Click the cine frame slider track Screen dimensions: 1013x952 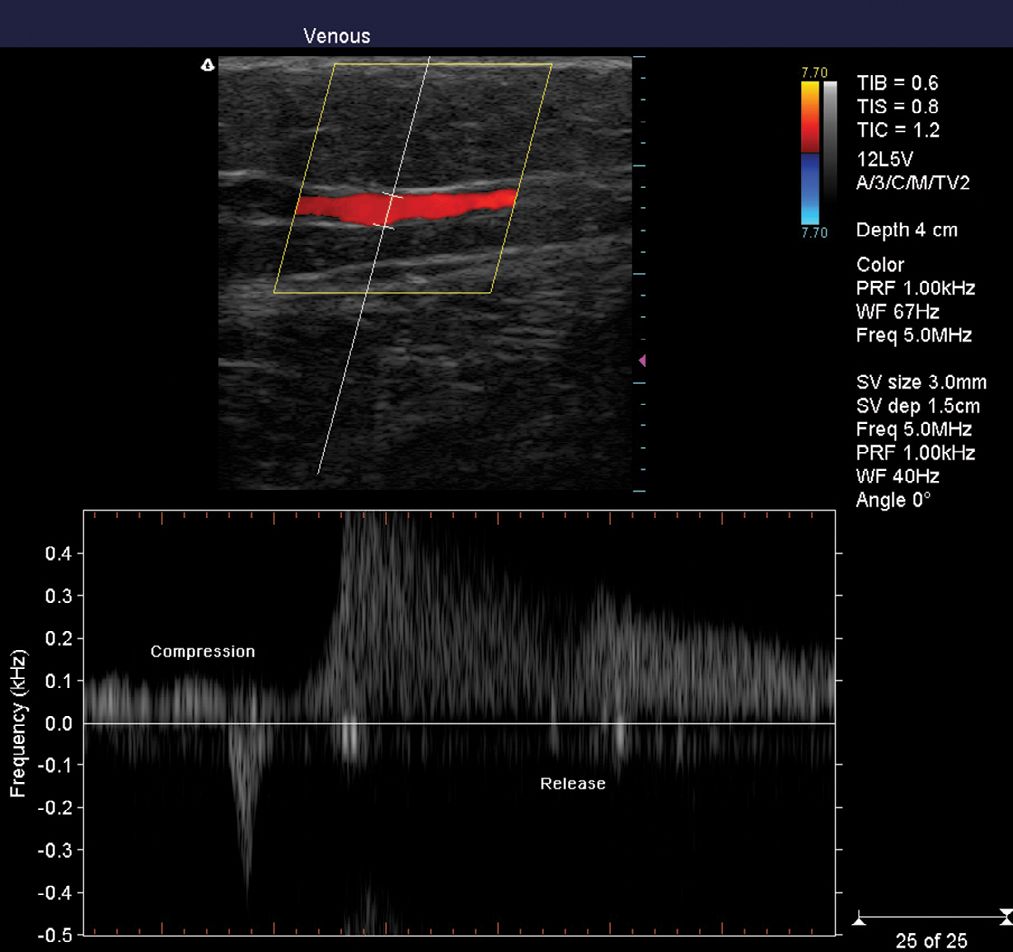930,915
